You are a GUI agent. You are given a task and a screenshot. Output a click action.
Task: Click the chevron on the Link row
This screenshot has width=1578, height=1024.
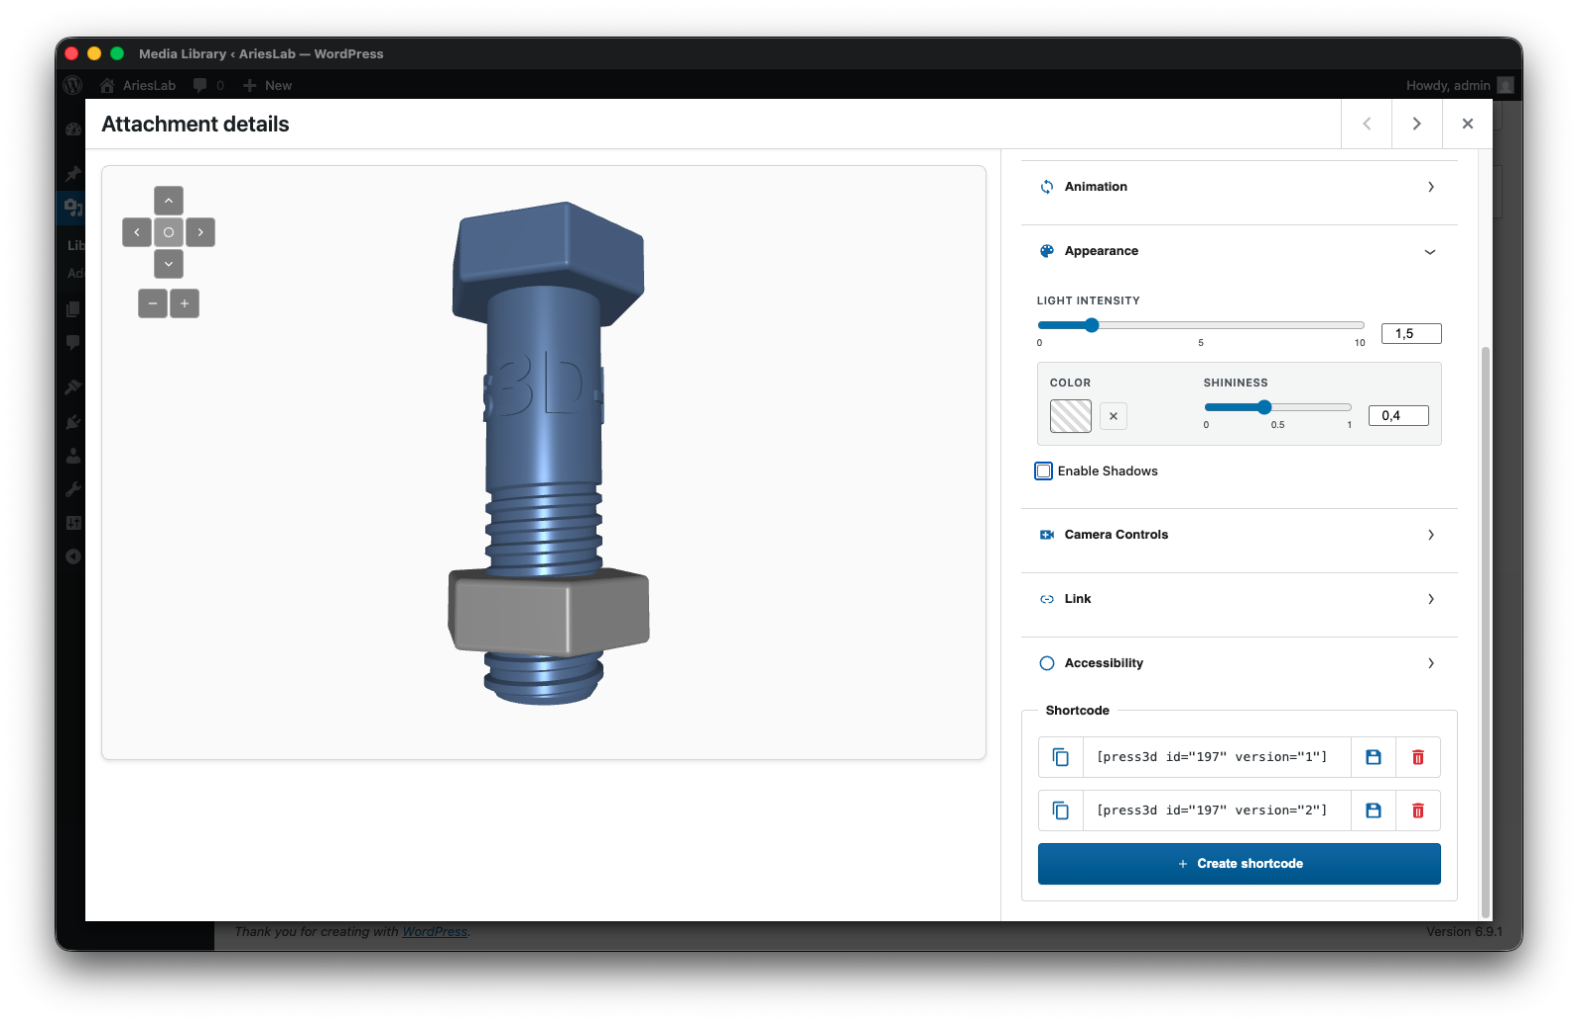point(1431,599)
